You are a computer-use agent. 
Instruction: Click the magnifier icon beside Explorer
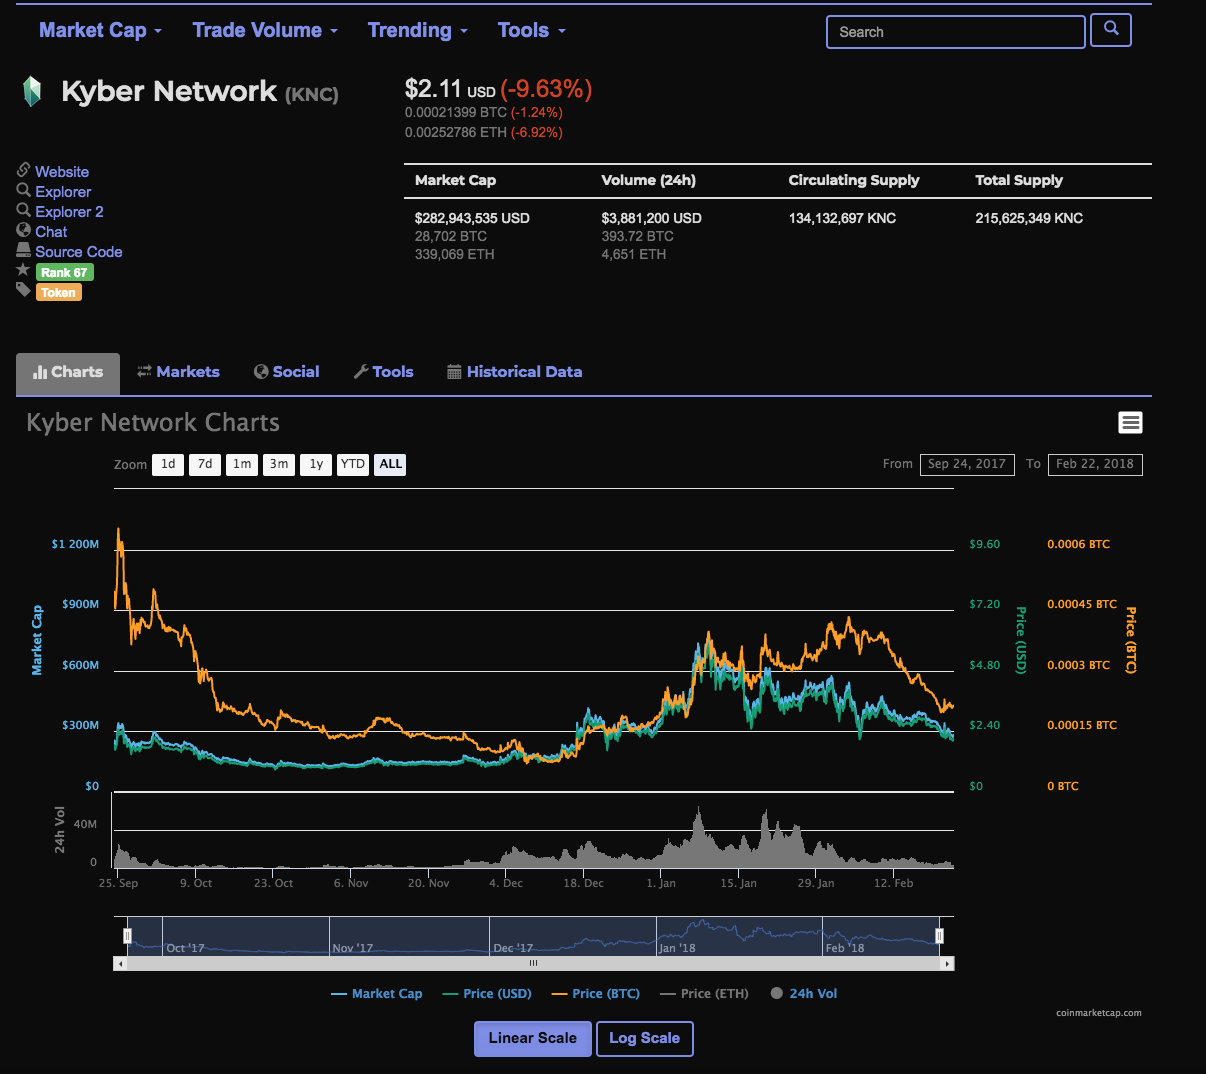point(23,190)
